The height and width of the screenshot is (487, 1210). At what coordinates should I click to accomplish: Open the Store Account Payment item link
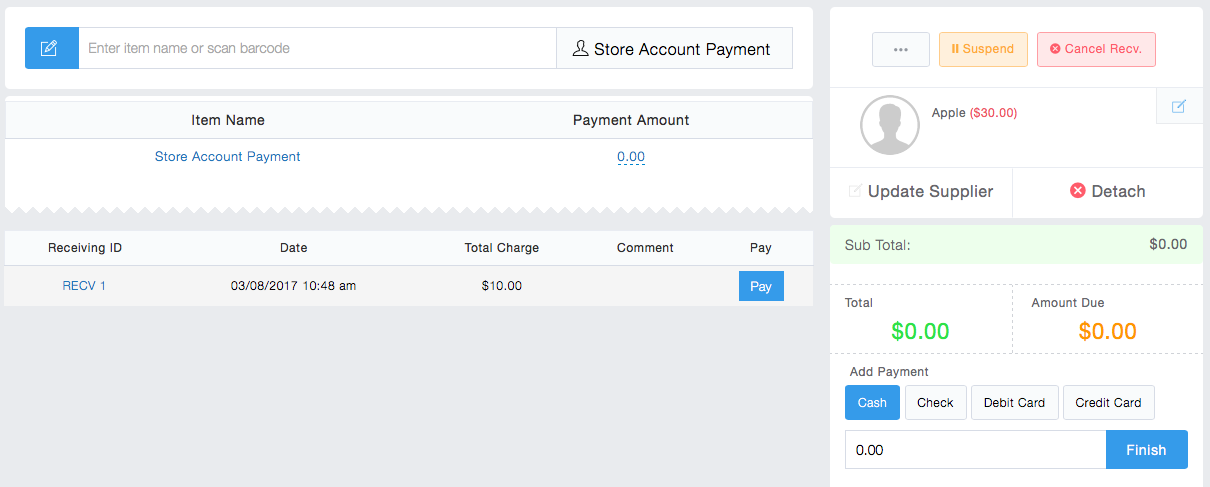tap(227, 157)
